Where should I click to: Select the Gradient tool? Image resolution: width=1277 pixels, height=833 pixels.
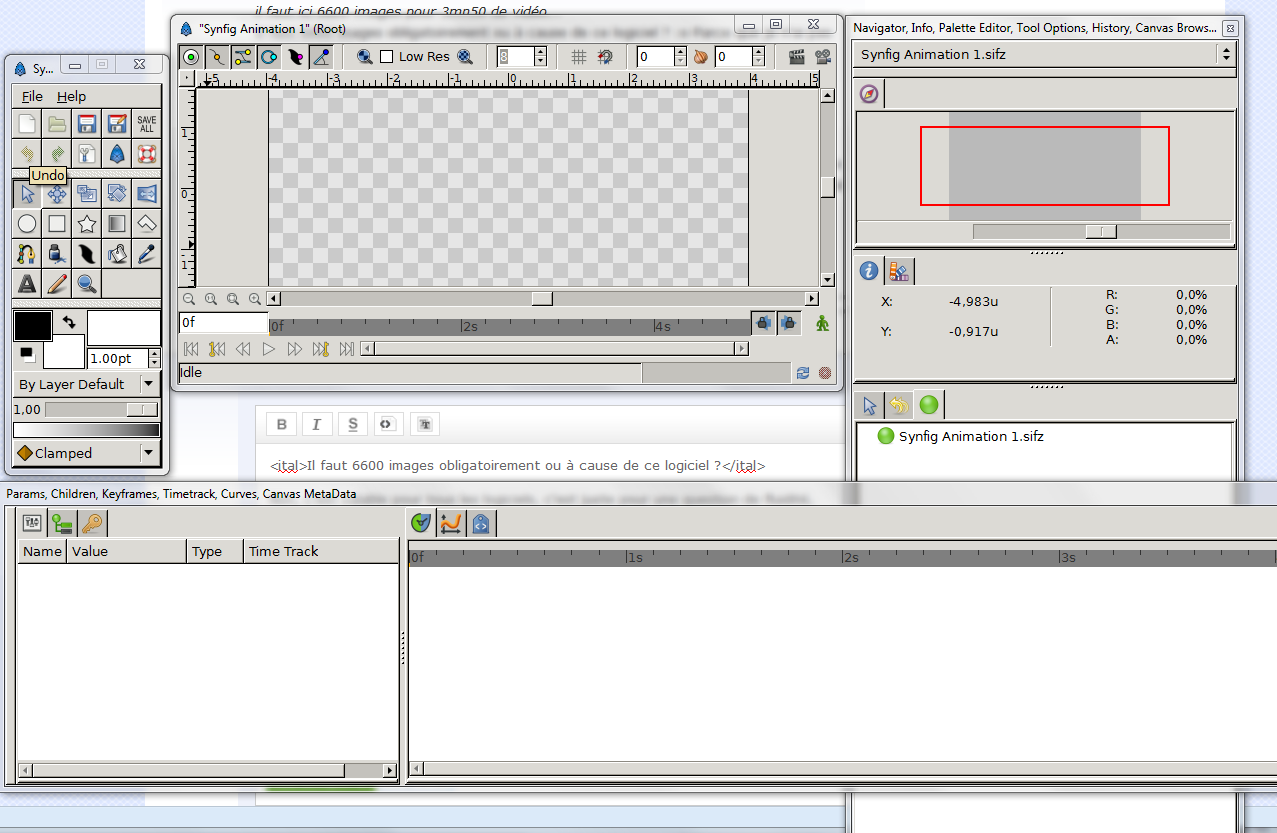click(x=117, y=224)
